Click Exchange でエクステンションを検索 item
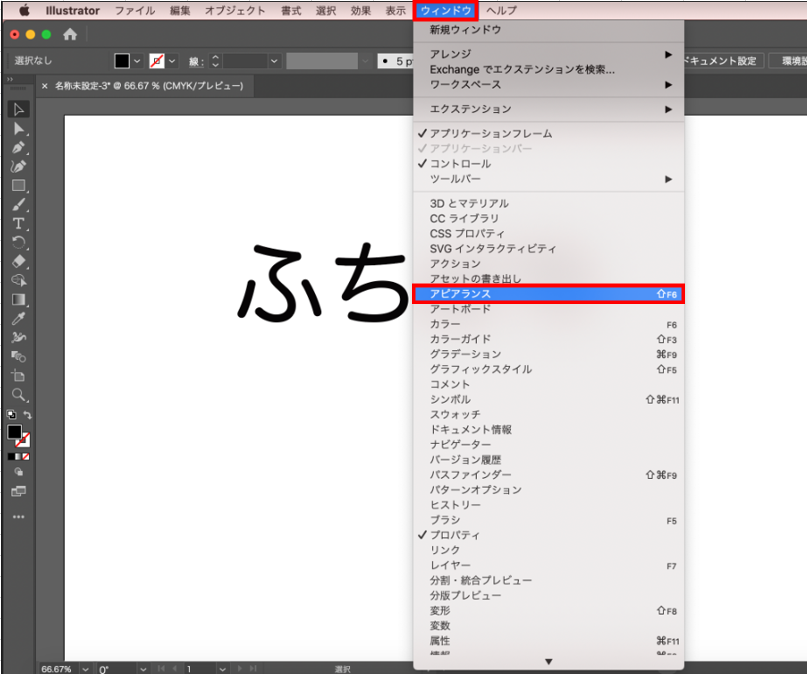This screenshot has width=807, height=674. click(549, 69)
